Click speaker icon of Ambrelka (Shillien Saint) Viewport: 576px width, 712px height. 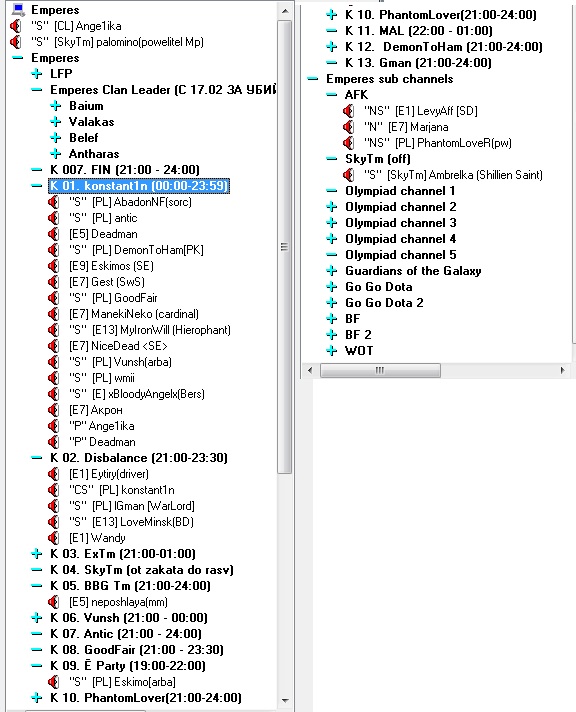coord(349,175)
